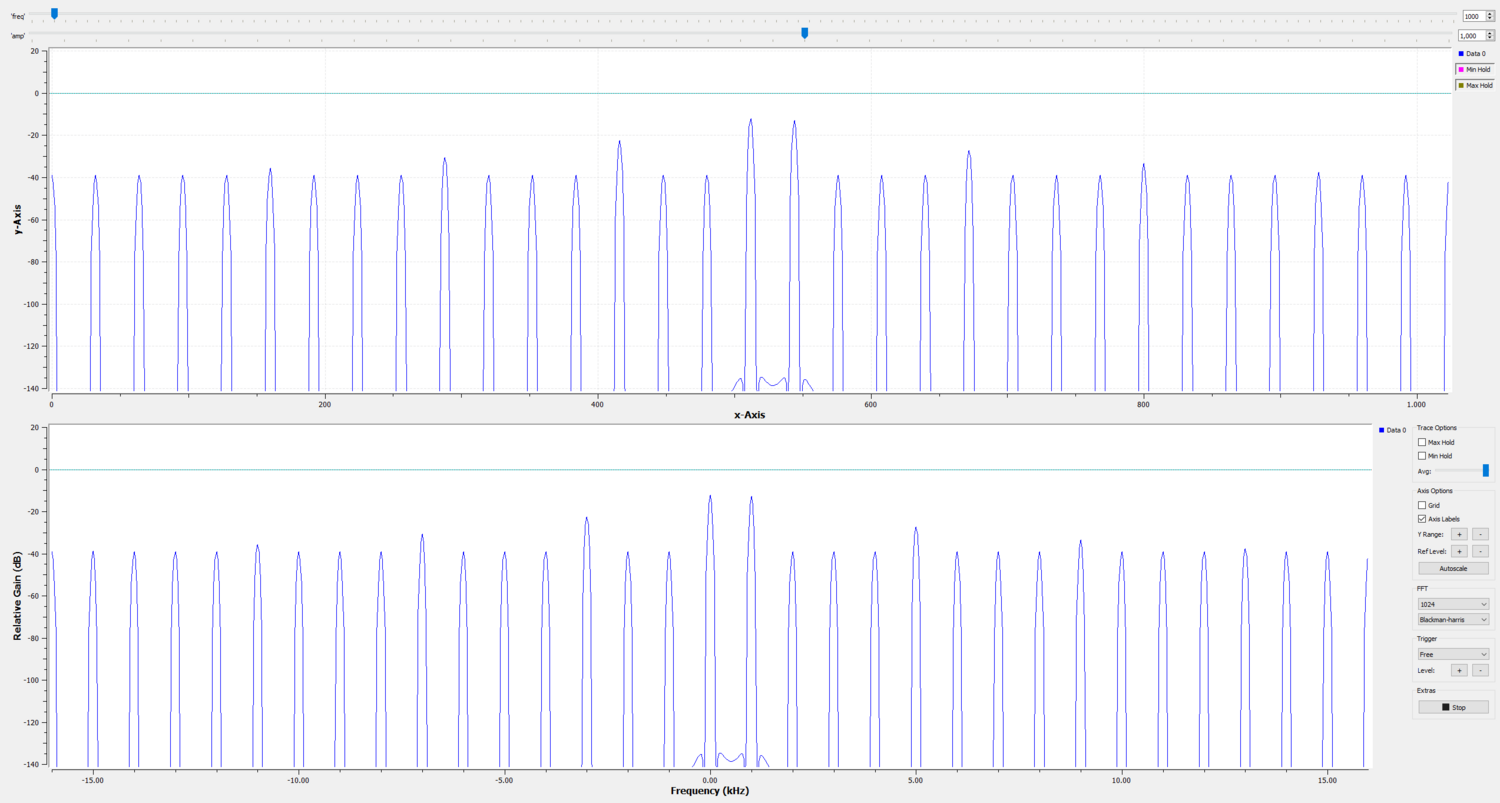Decrease freq with the spinbox down arrow
This screenshot has width=1500, height=803.
pyautogui.click(x=1489, y=20)
